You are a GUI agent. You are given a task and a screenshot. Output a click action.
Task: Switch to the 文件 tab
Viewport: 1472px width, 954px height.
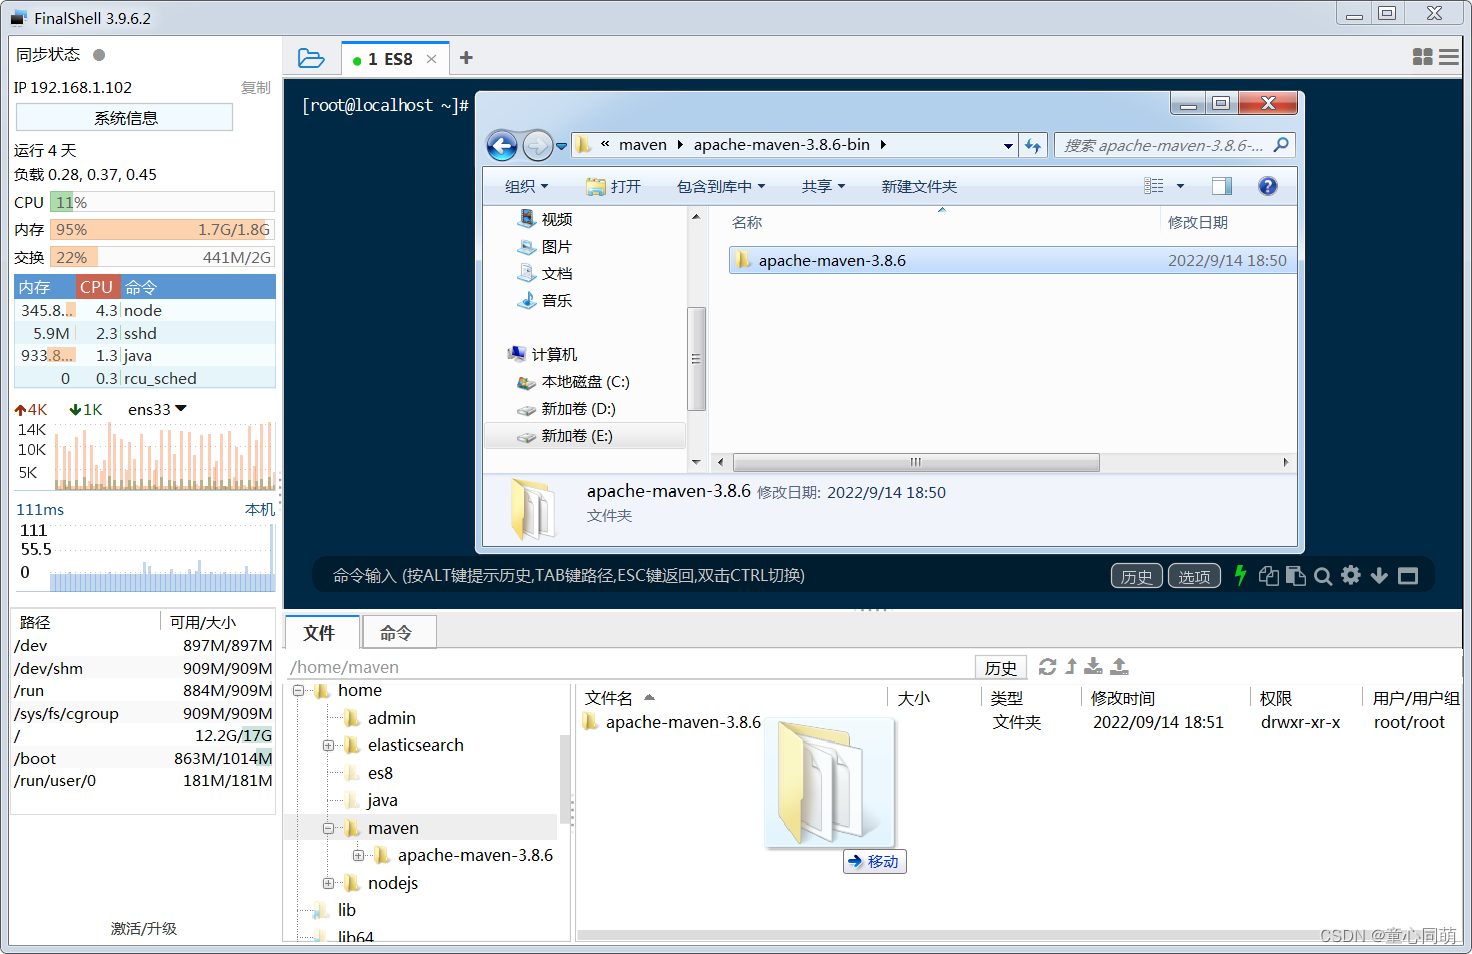[x=320, y=632]
